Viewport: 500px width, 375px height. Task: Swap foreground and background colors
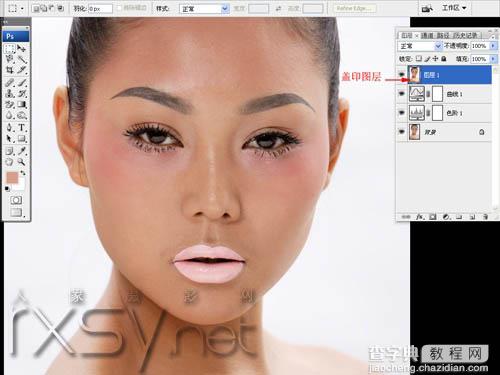[x=23, y=173]
